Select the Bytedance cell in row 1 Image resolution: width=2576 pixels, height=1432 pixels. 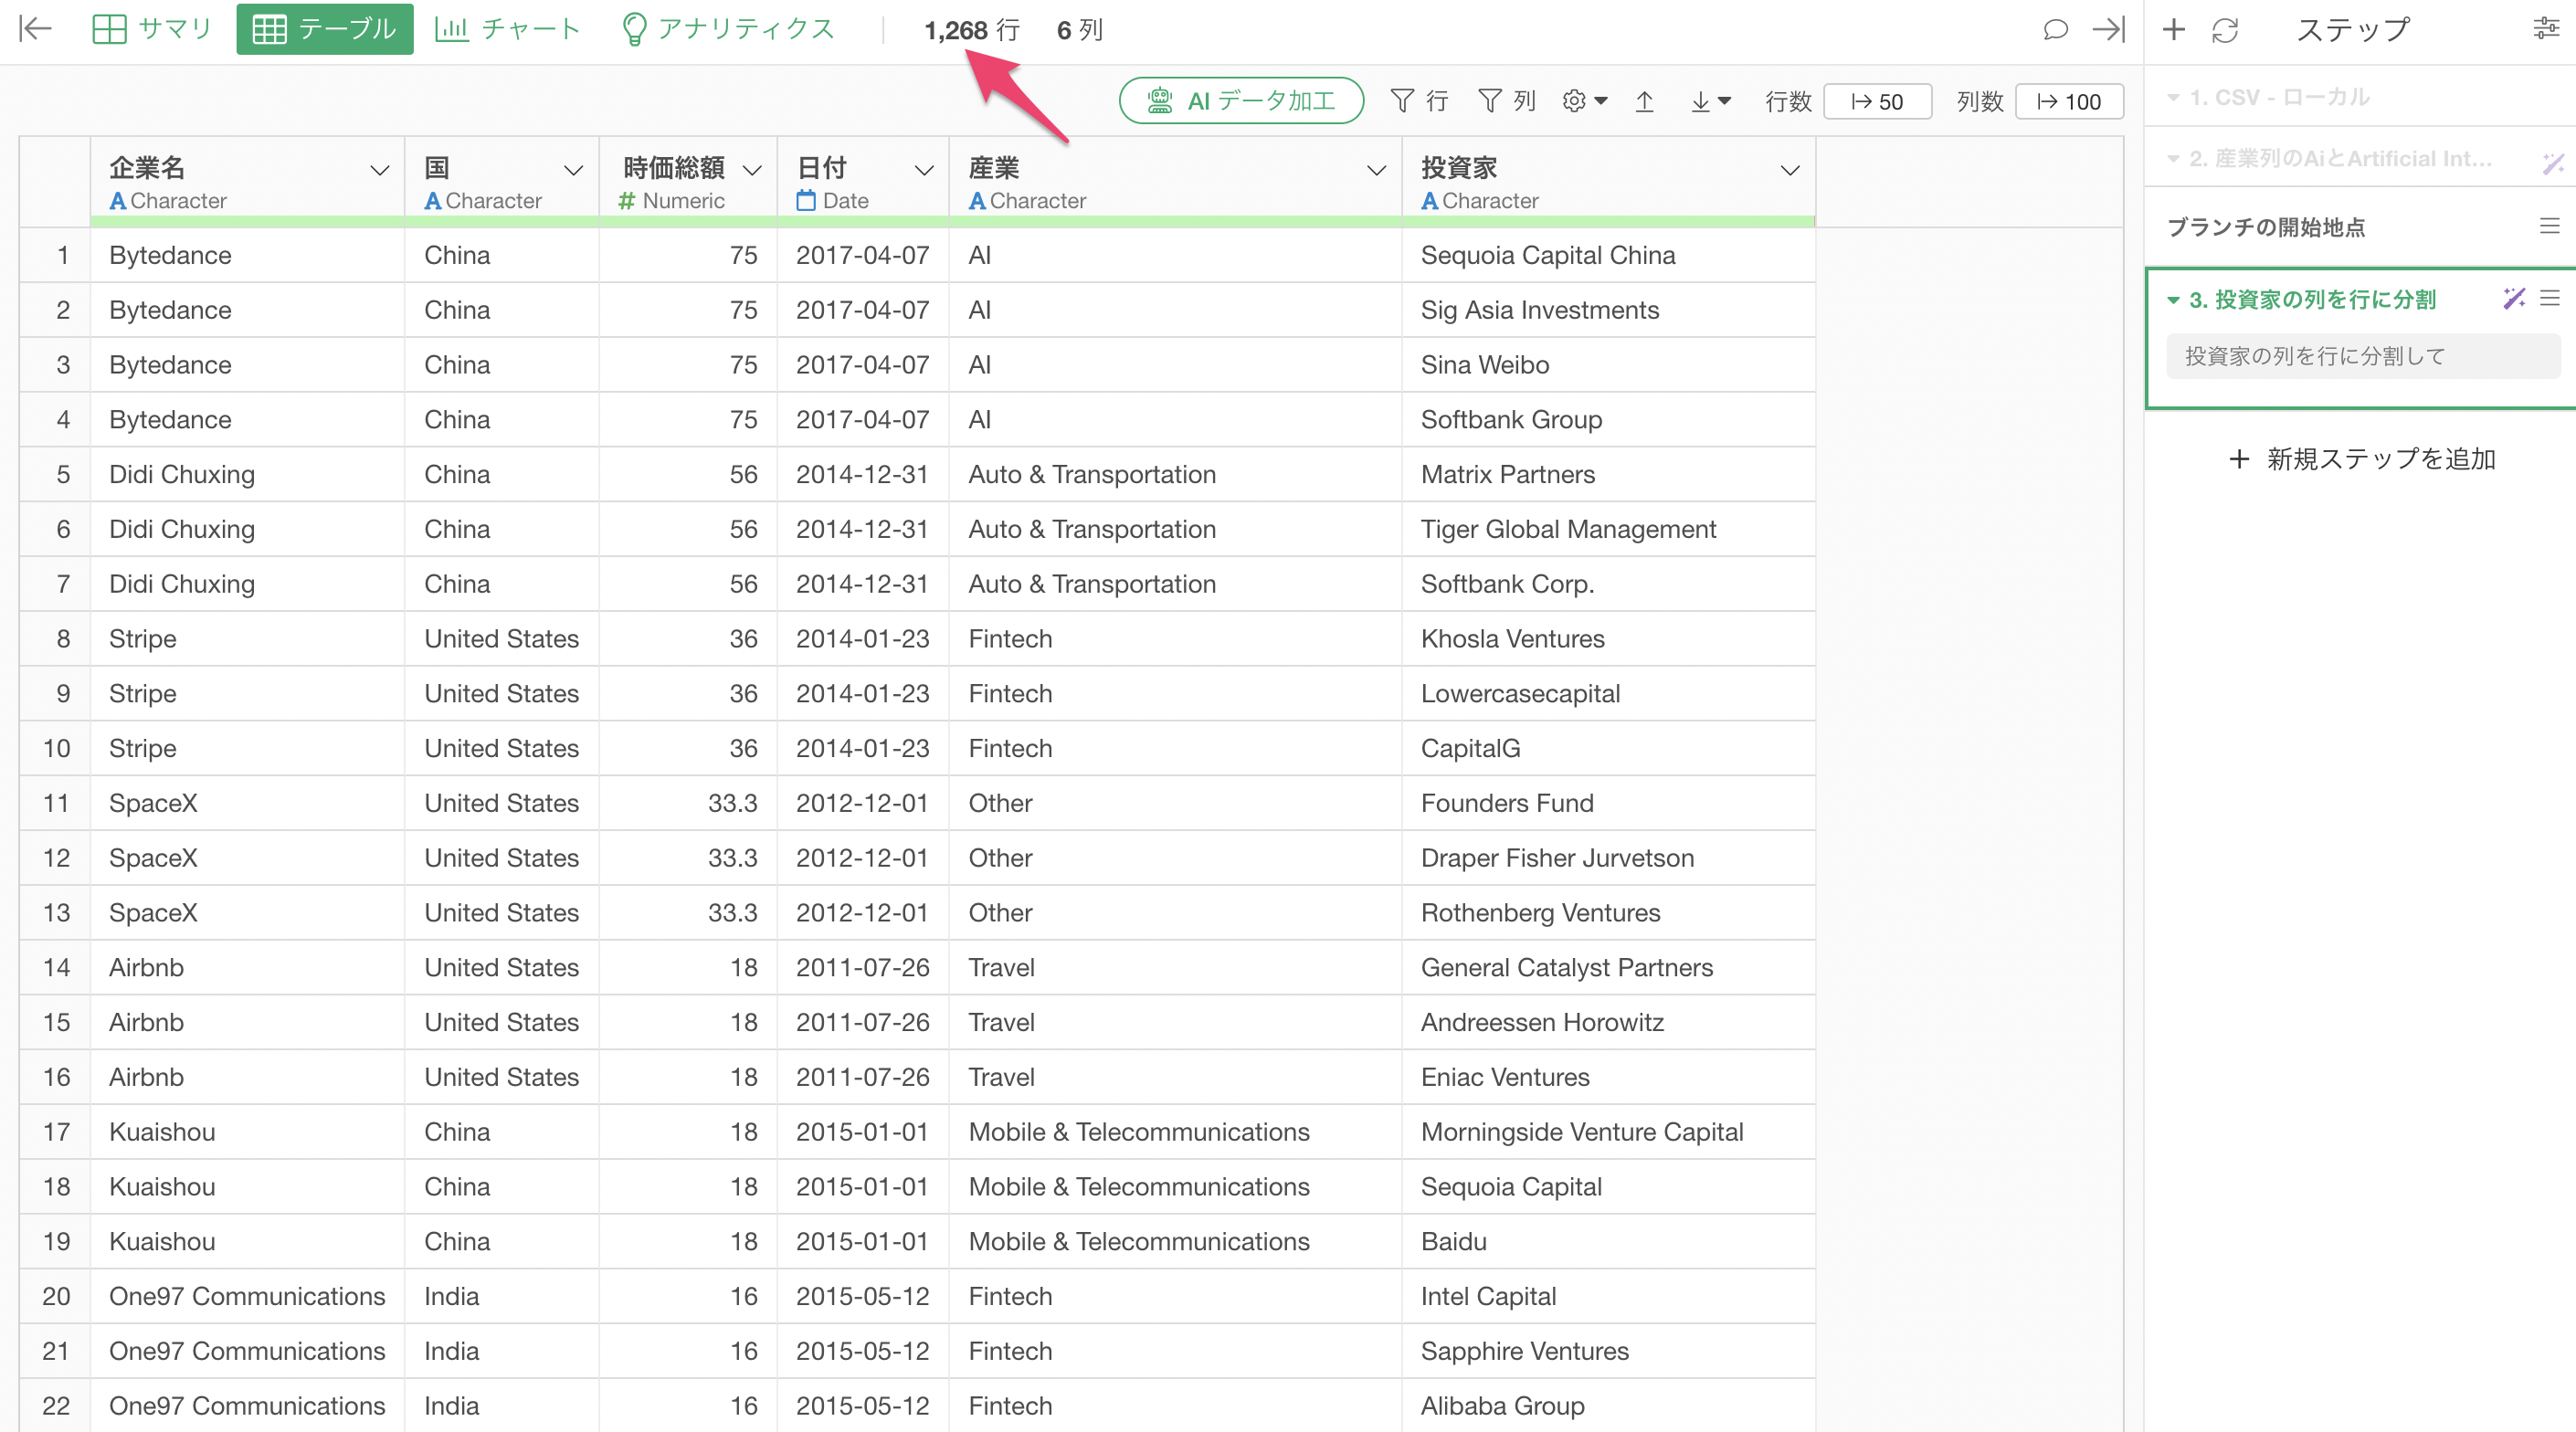click(247, 255)
